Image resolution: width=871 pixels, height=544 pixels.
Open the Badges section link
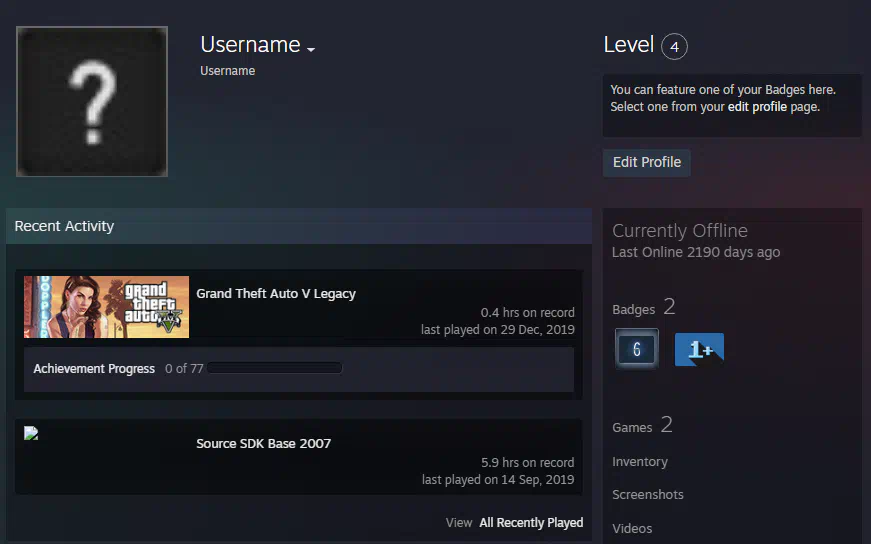click(x=632, y=310)
